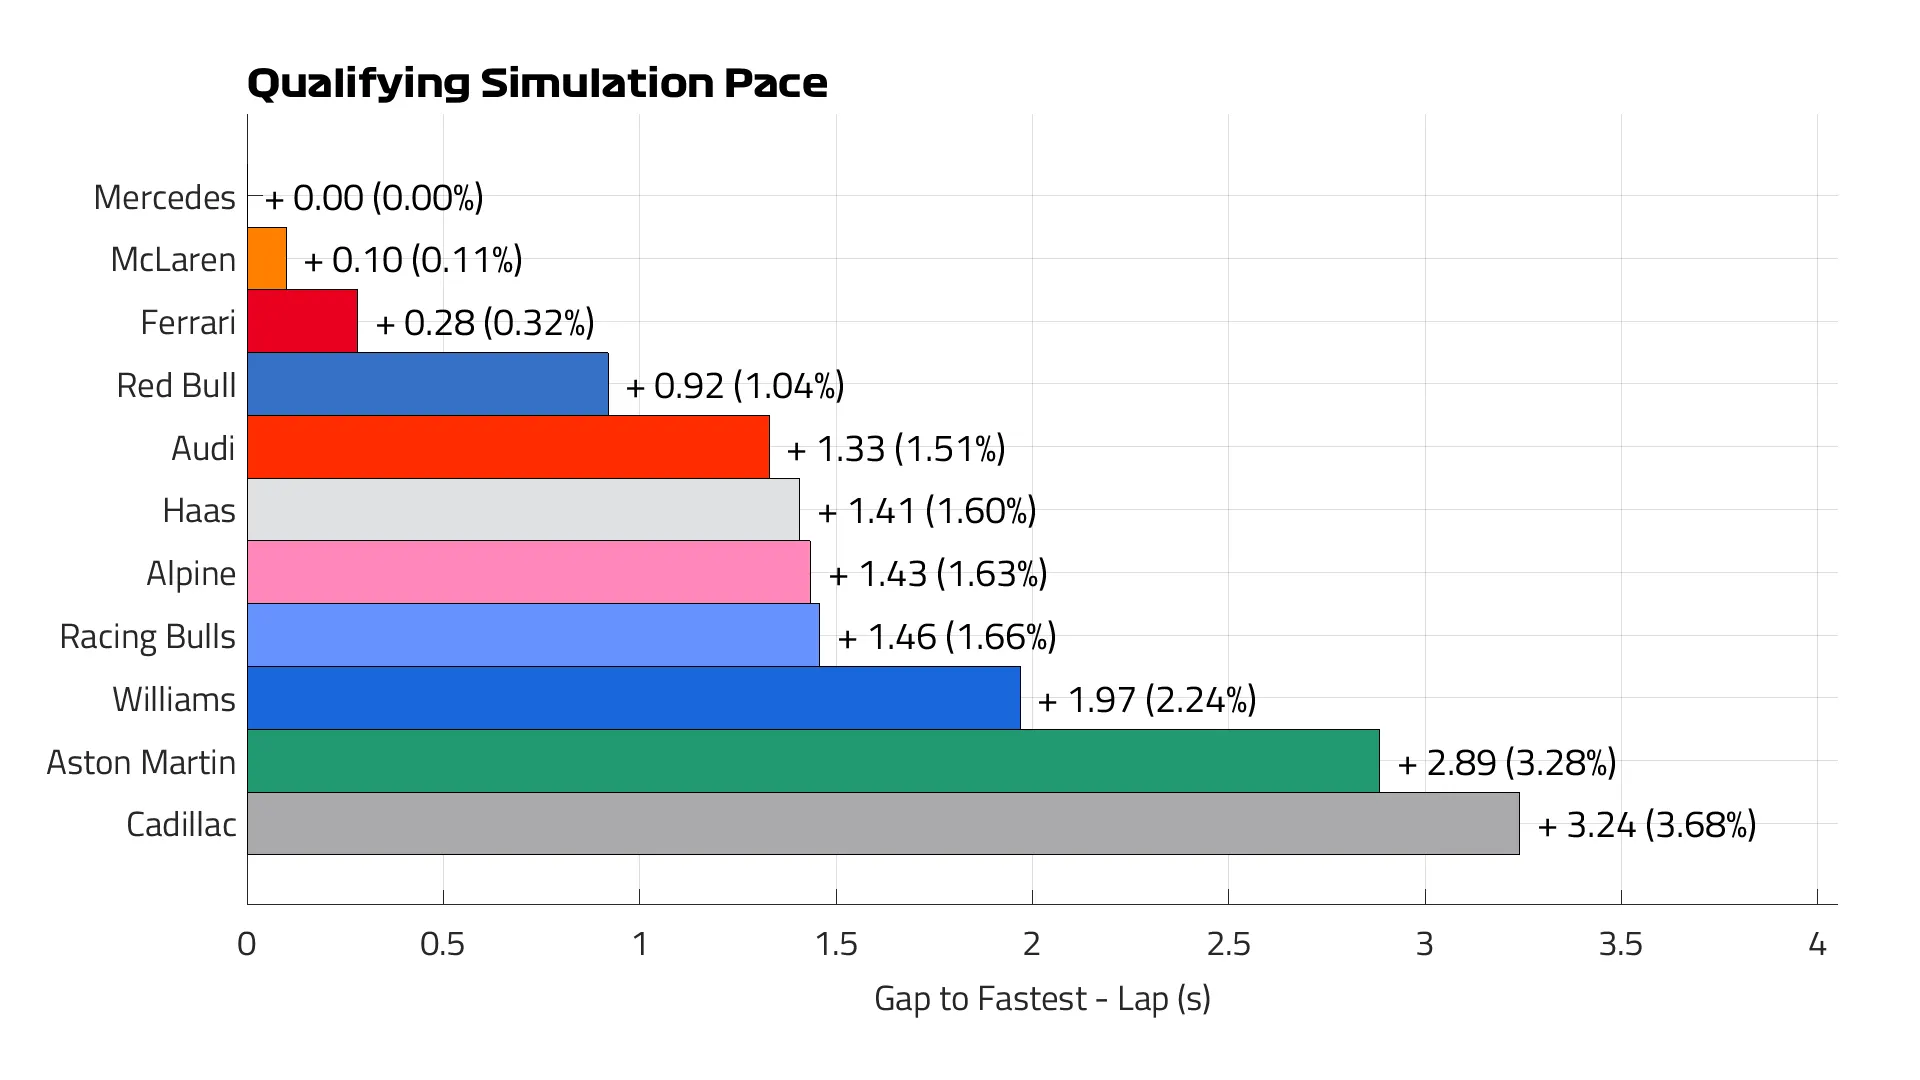Click the 4 tick label on the x-axis
The width and height of the screenshot is (1920, 1080).
click(1817, 944)
